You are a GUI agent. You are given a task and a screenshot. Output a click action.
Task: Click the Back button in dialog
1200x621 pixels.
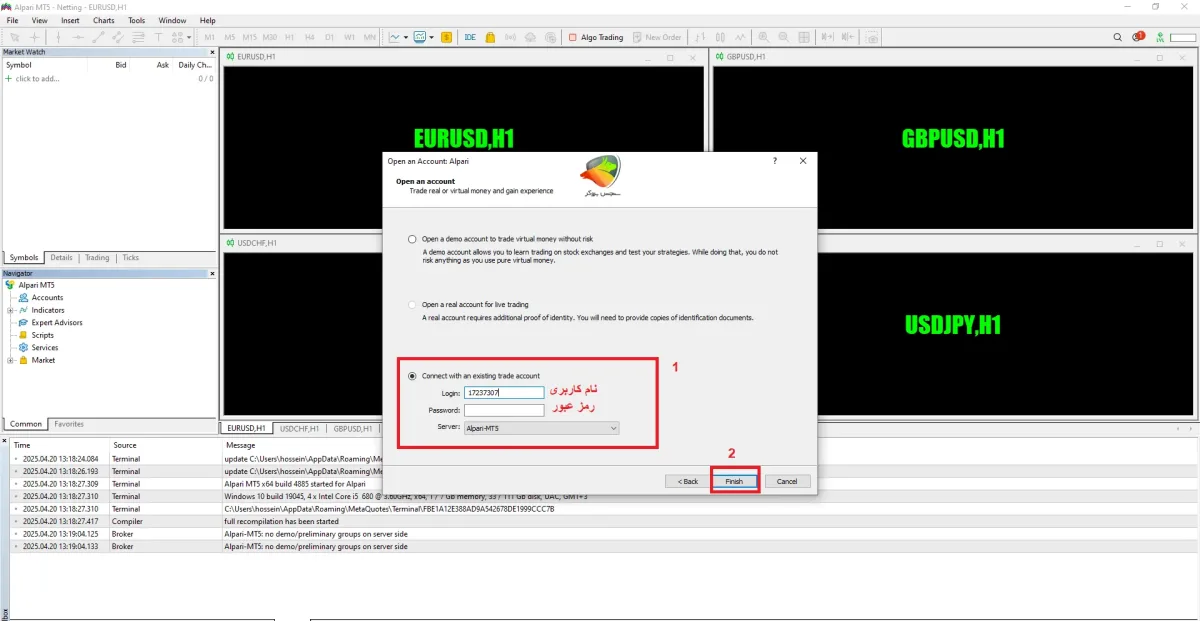[687, 481]
